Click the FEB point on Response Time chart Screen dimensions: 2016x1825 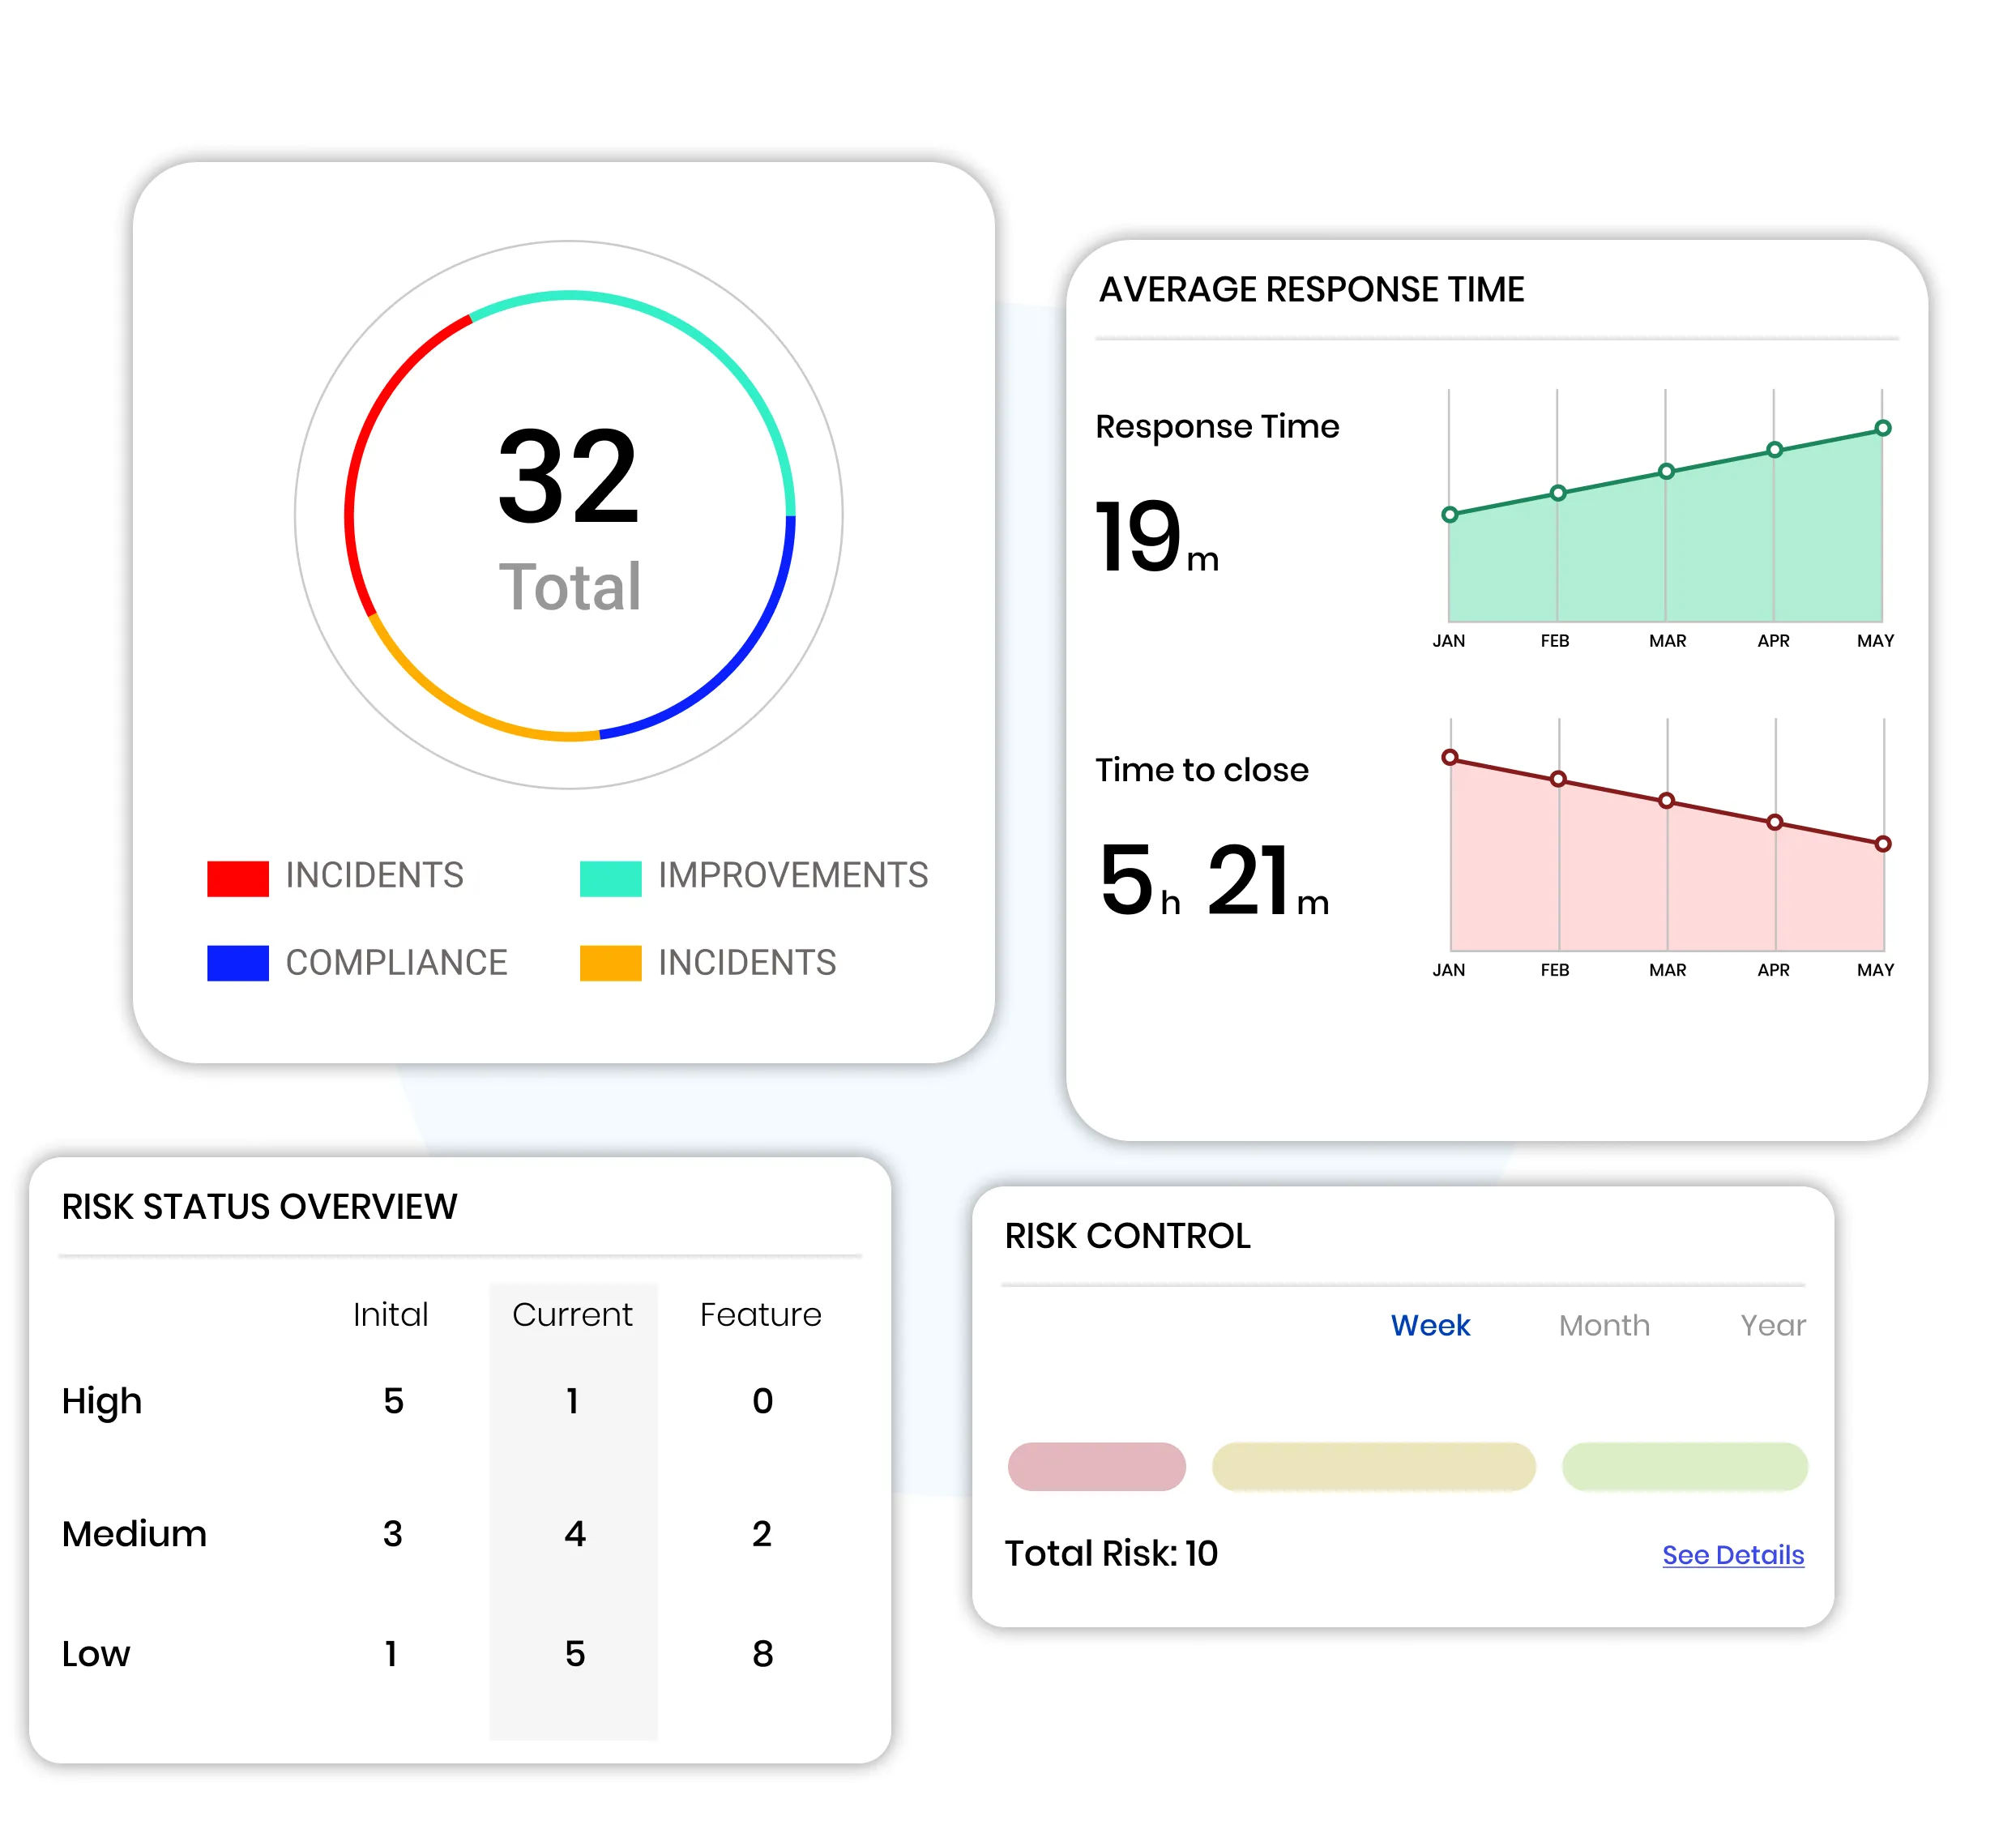[x=1557, y=493]
